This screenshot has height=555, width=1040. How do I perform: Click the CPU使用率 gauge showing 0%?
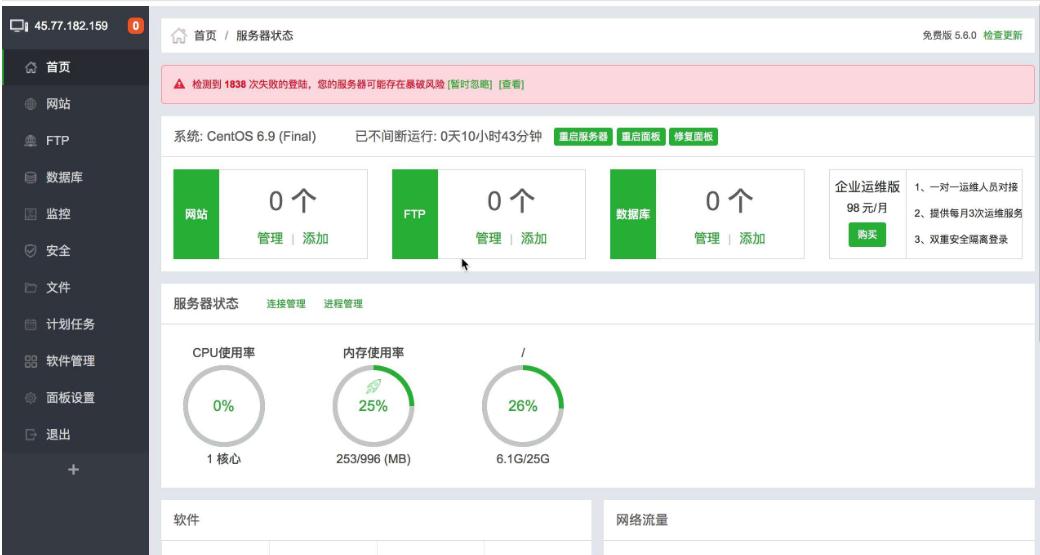click(224, 406)
